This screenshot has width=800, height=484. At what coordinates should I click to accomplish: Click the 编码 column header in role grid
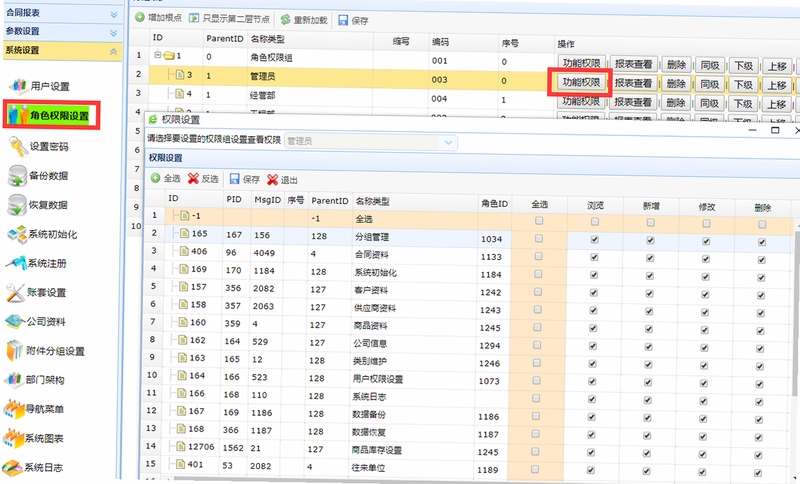(440, 42)
